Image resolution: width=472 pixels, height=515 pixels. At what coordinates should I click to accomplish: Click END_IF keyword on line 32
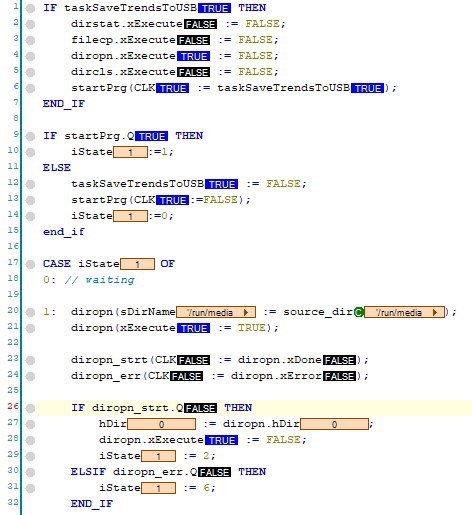(92, 504)
